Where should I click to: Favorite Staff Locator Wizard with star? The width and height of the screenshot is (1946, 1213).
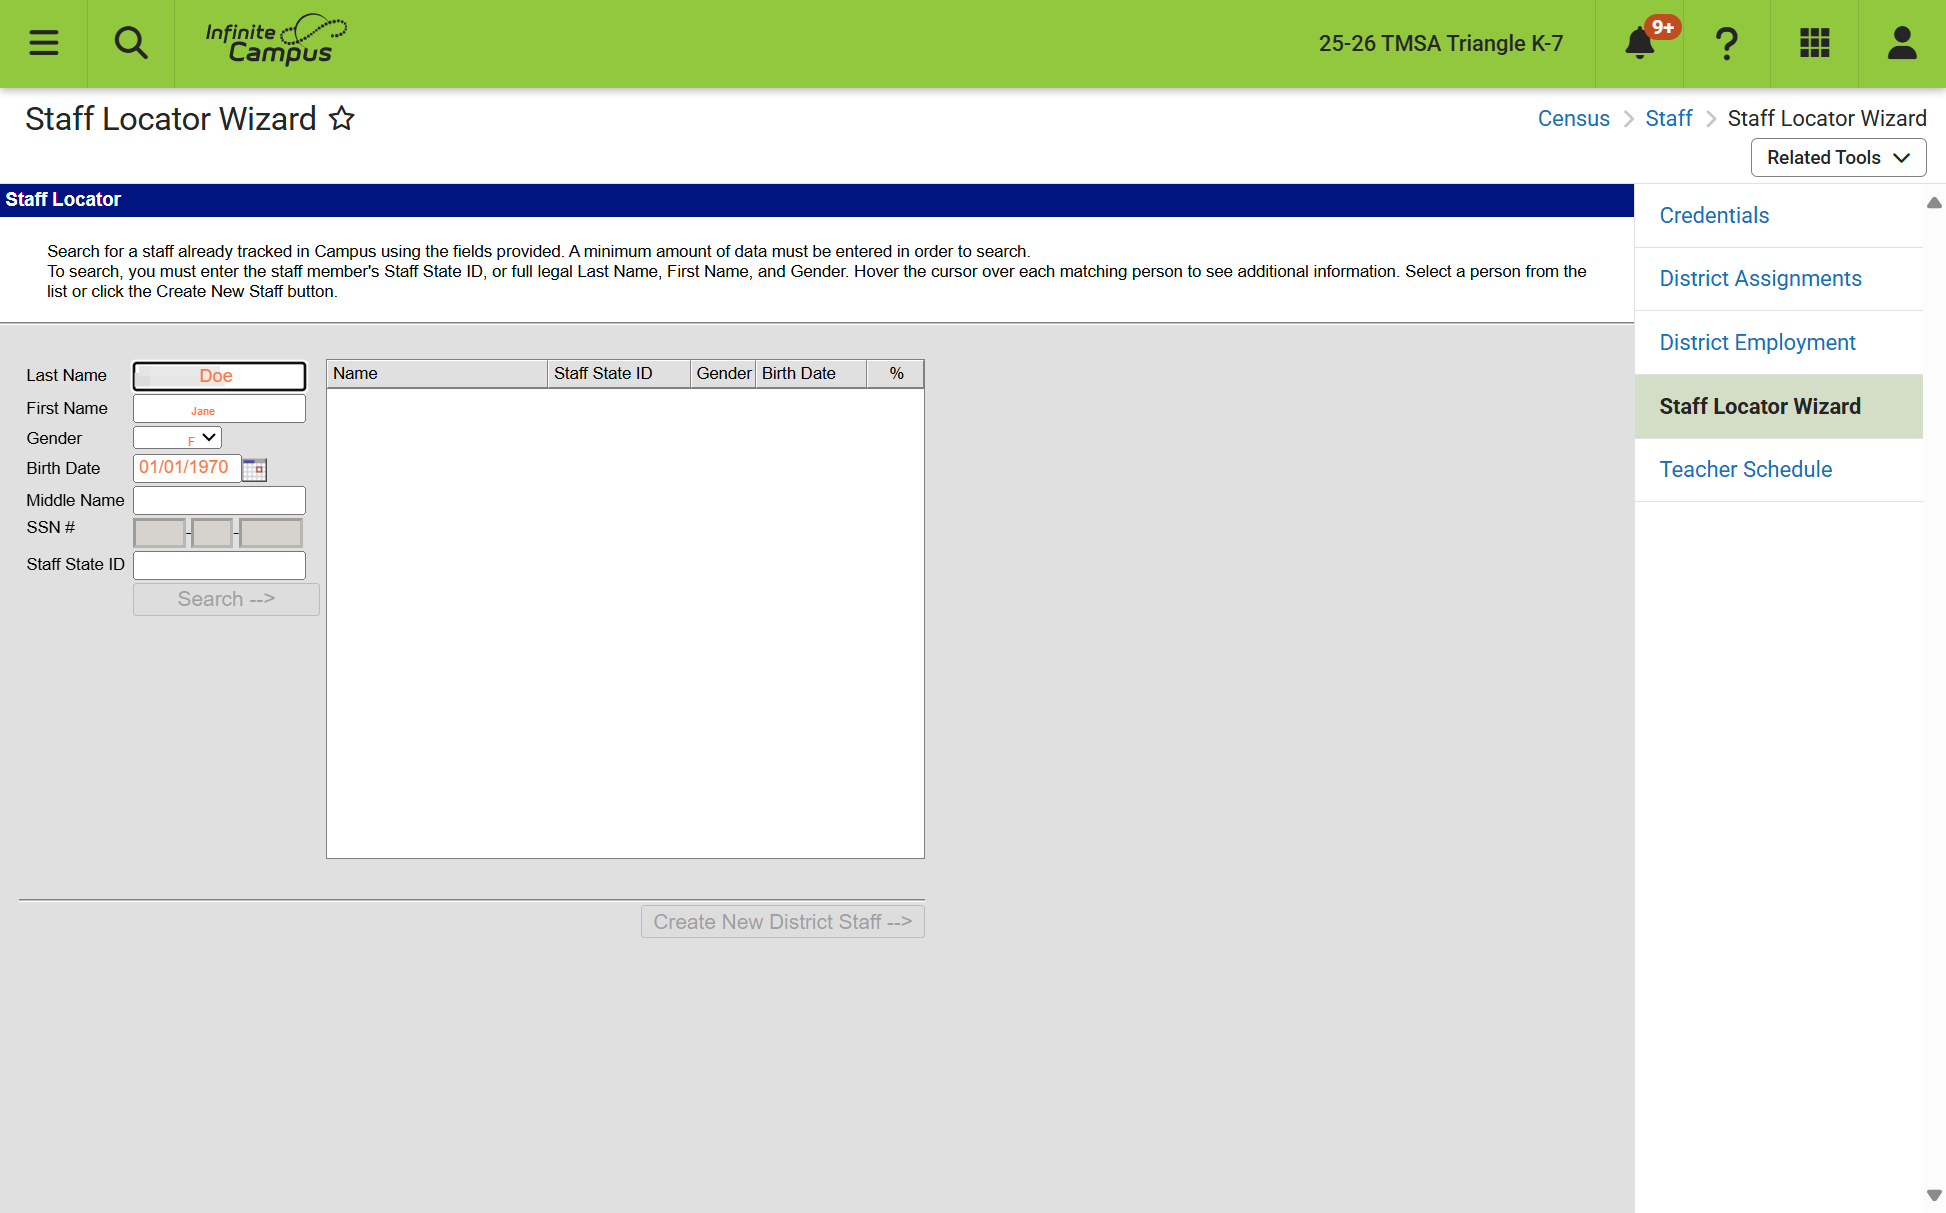pos(342,118)
